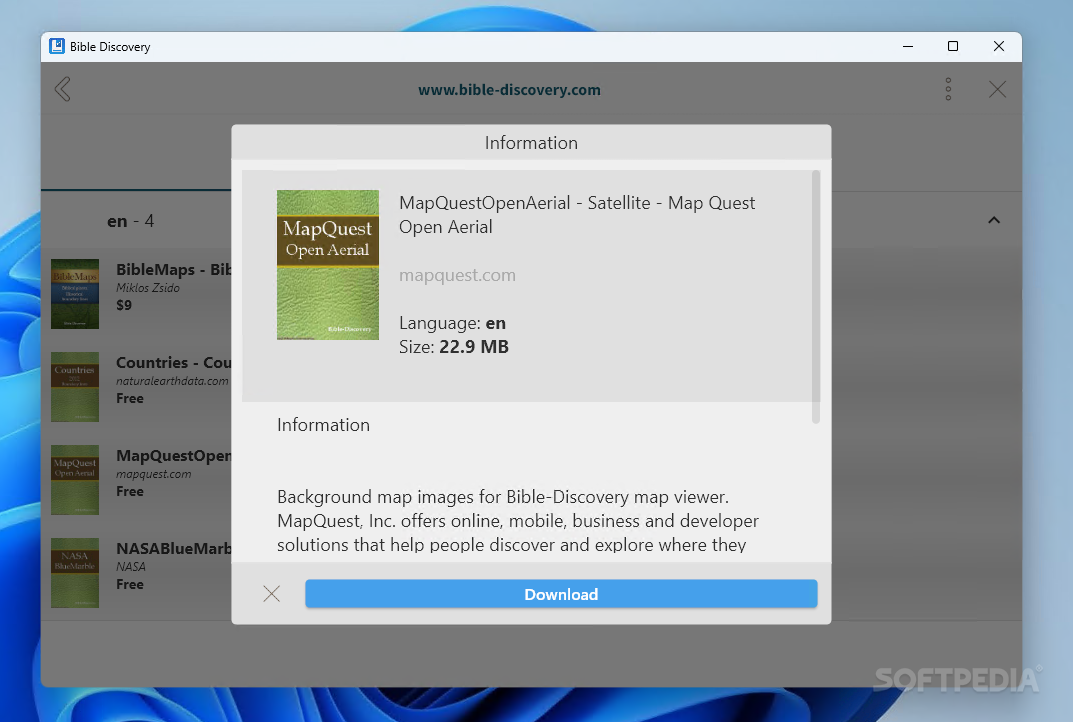Click the Download button
The width and height of the screenshot is (1073, 722).
(560, 594)
